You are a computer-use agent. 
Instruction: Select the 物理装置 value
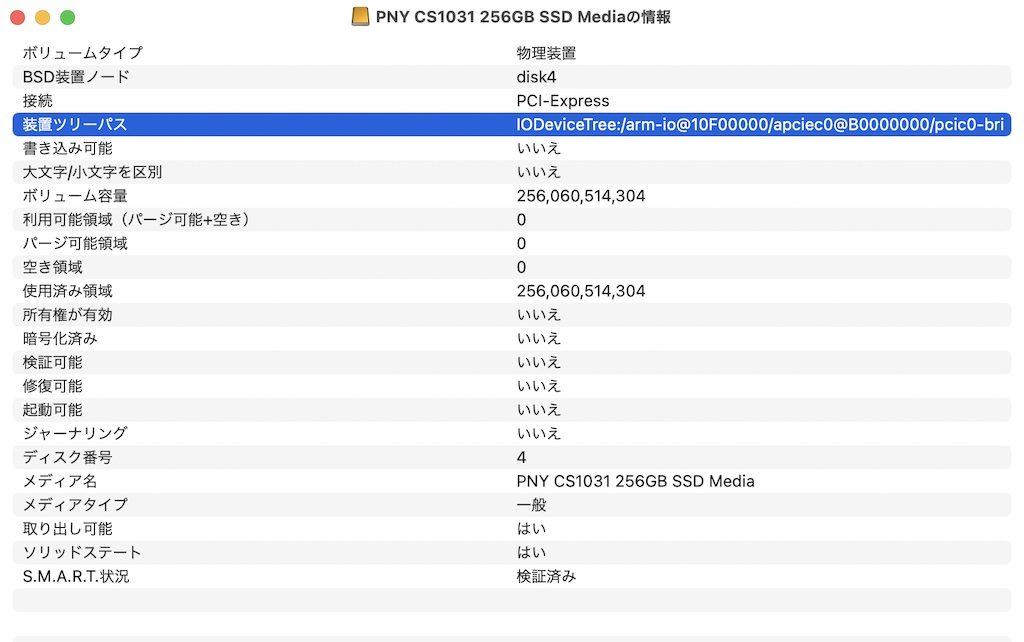546,53
